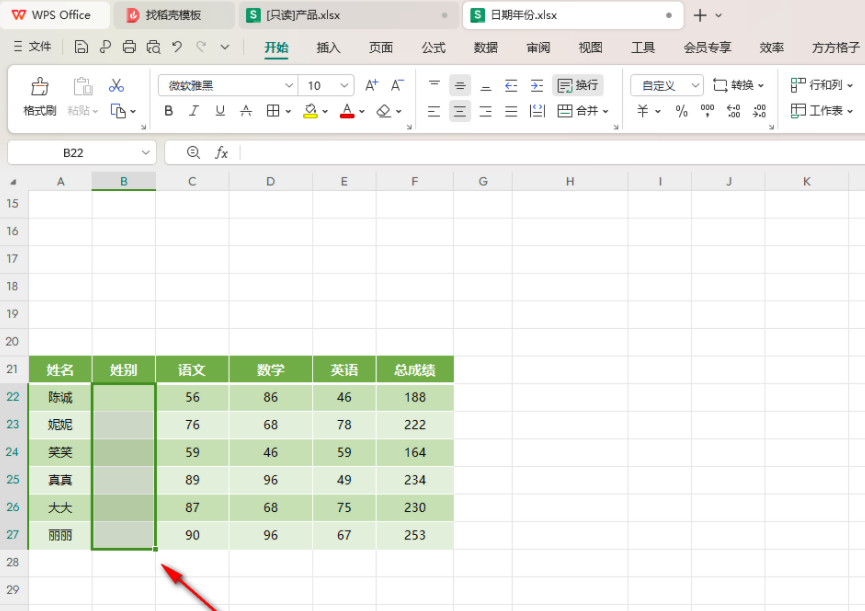The width and height of the screenshot is (865, 611).
Task: Click the 工作表 button
Action: click(x=821, y=111)
